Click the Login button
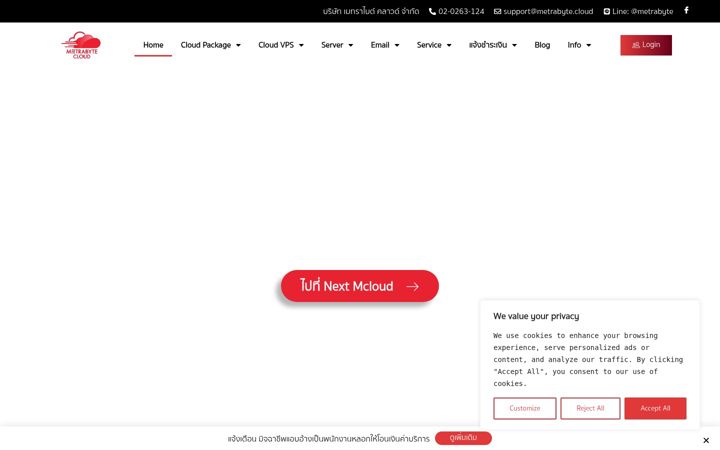Screen dimensions: 720x450 [646, 45]
